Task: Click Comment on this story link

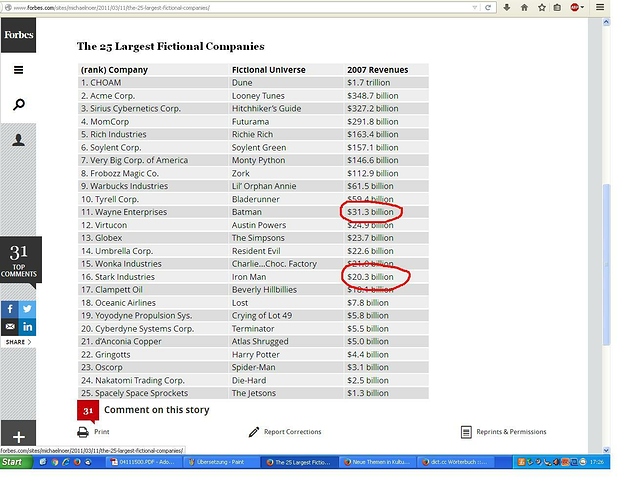Action: [x=157, y=410]
